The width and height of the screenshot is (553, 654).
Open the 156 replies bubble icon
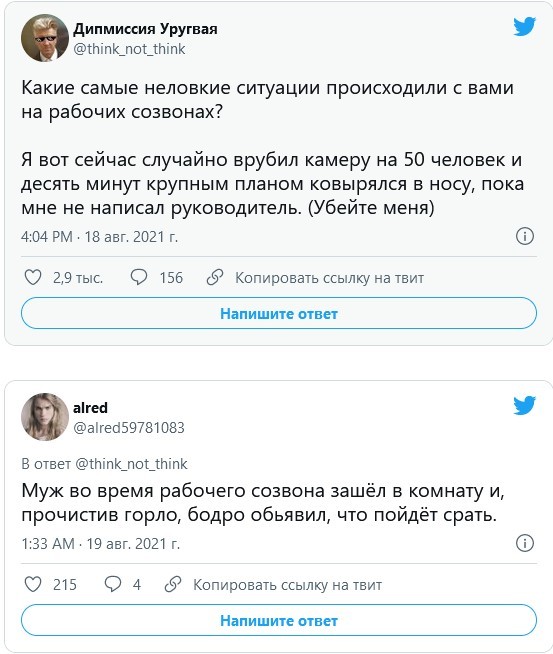coord(138,277)
